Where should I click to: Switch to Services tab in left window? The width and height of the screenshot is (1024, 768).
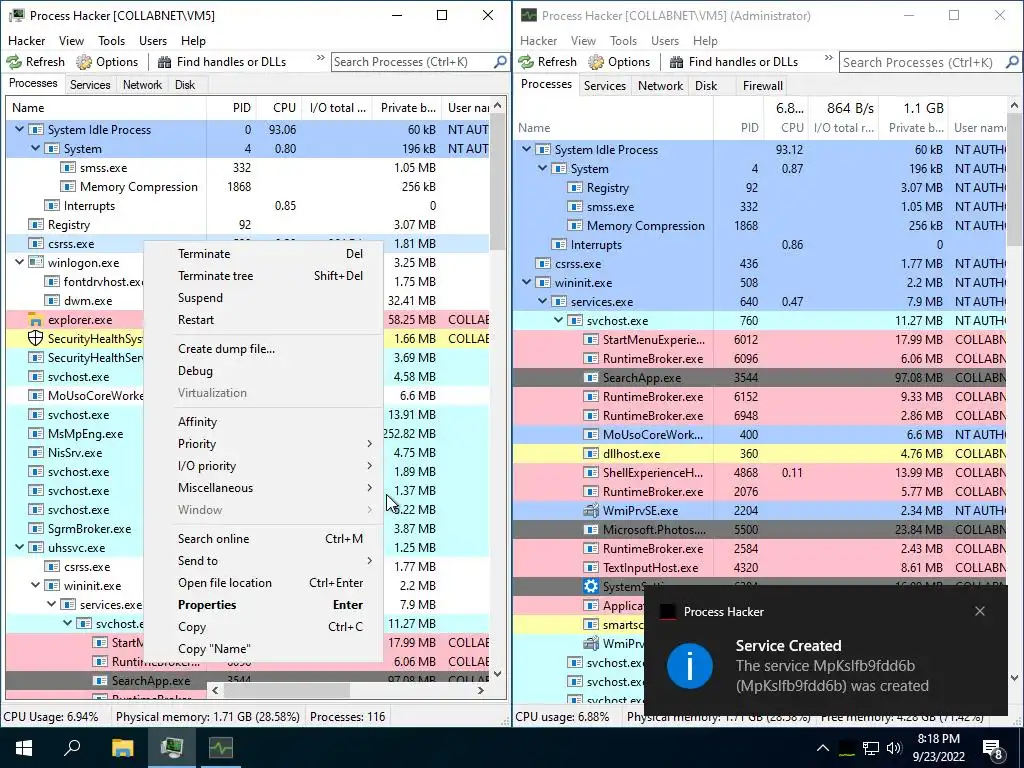click(x=90, y=85)
